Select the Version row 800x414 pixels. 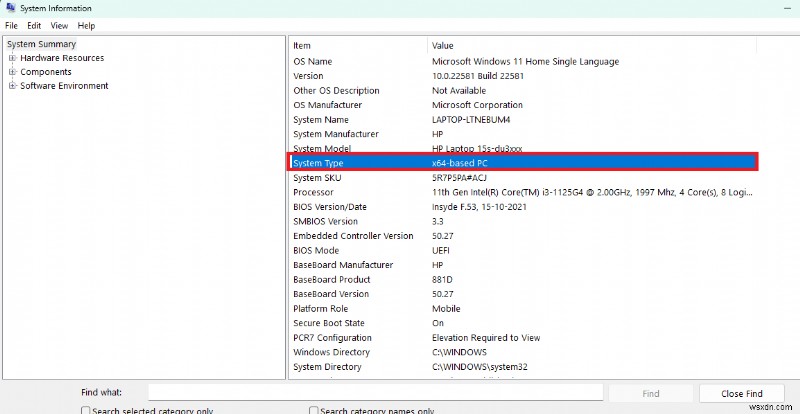(522, 76)
